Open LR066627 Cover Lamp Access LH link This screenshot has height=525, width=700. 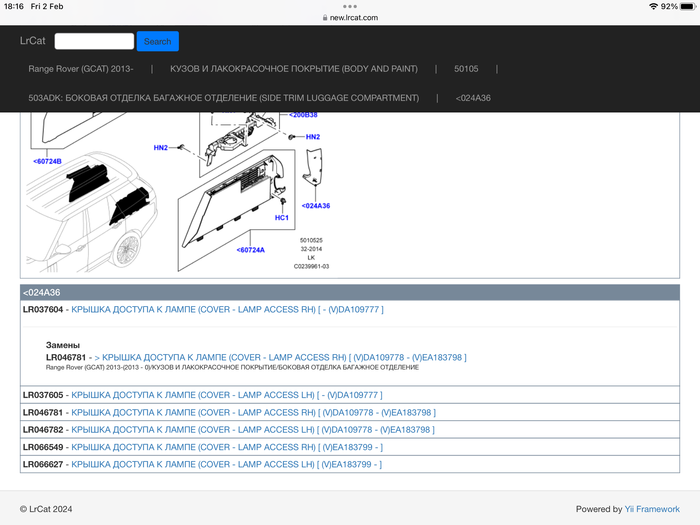coord(226,464)
